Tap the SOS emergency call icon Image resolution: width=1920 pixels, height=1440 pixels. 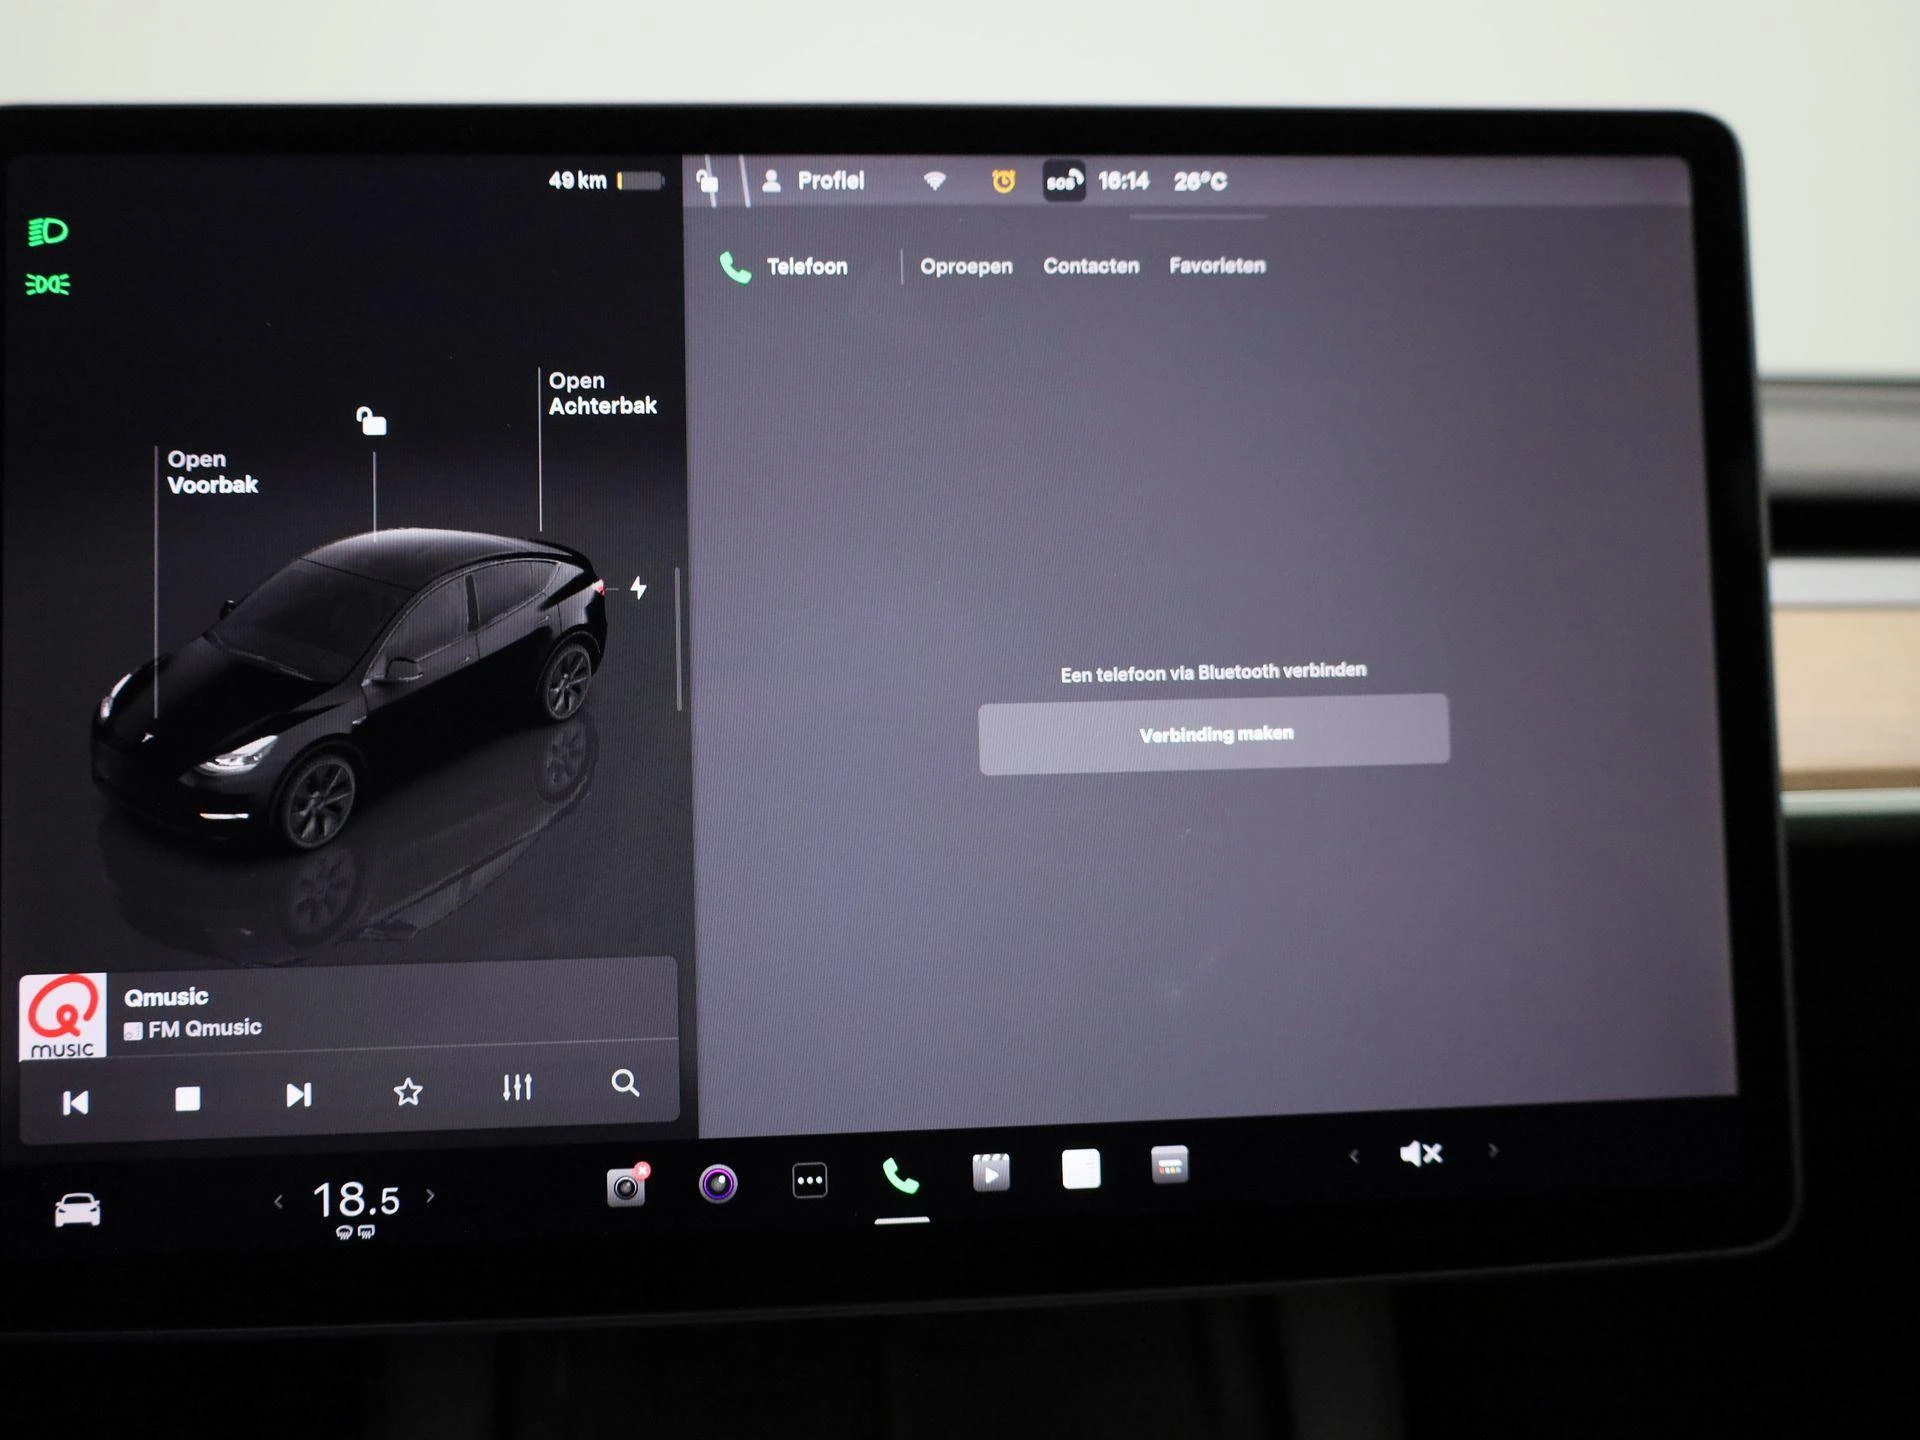point(1064,181)
